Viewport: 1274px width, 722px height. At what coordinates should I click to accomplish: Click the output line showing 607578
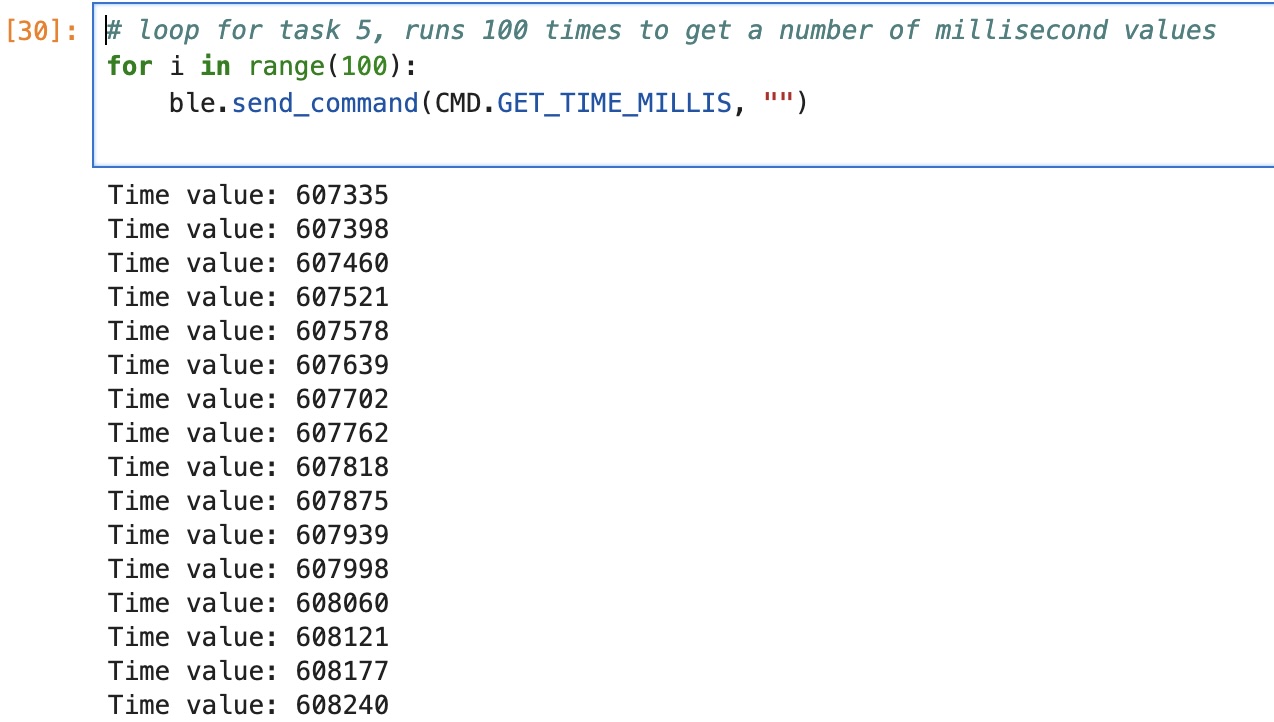click(248, 331)
